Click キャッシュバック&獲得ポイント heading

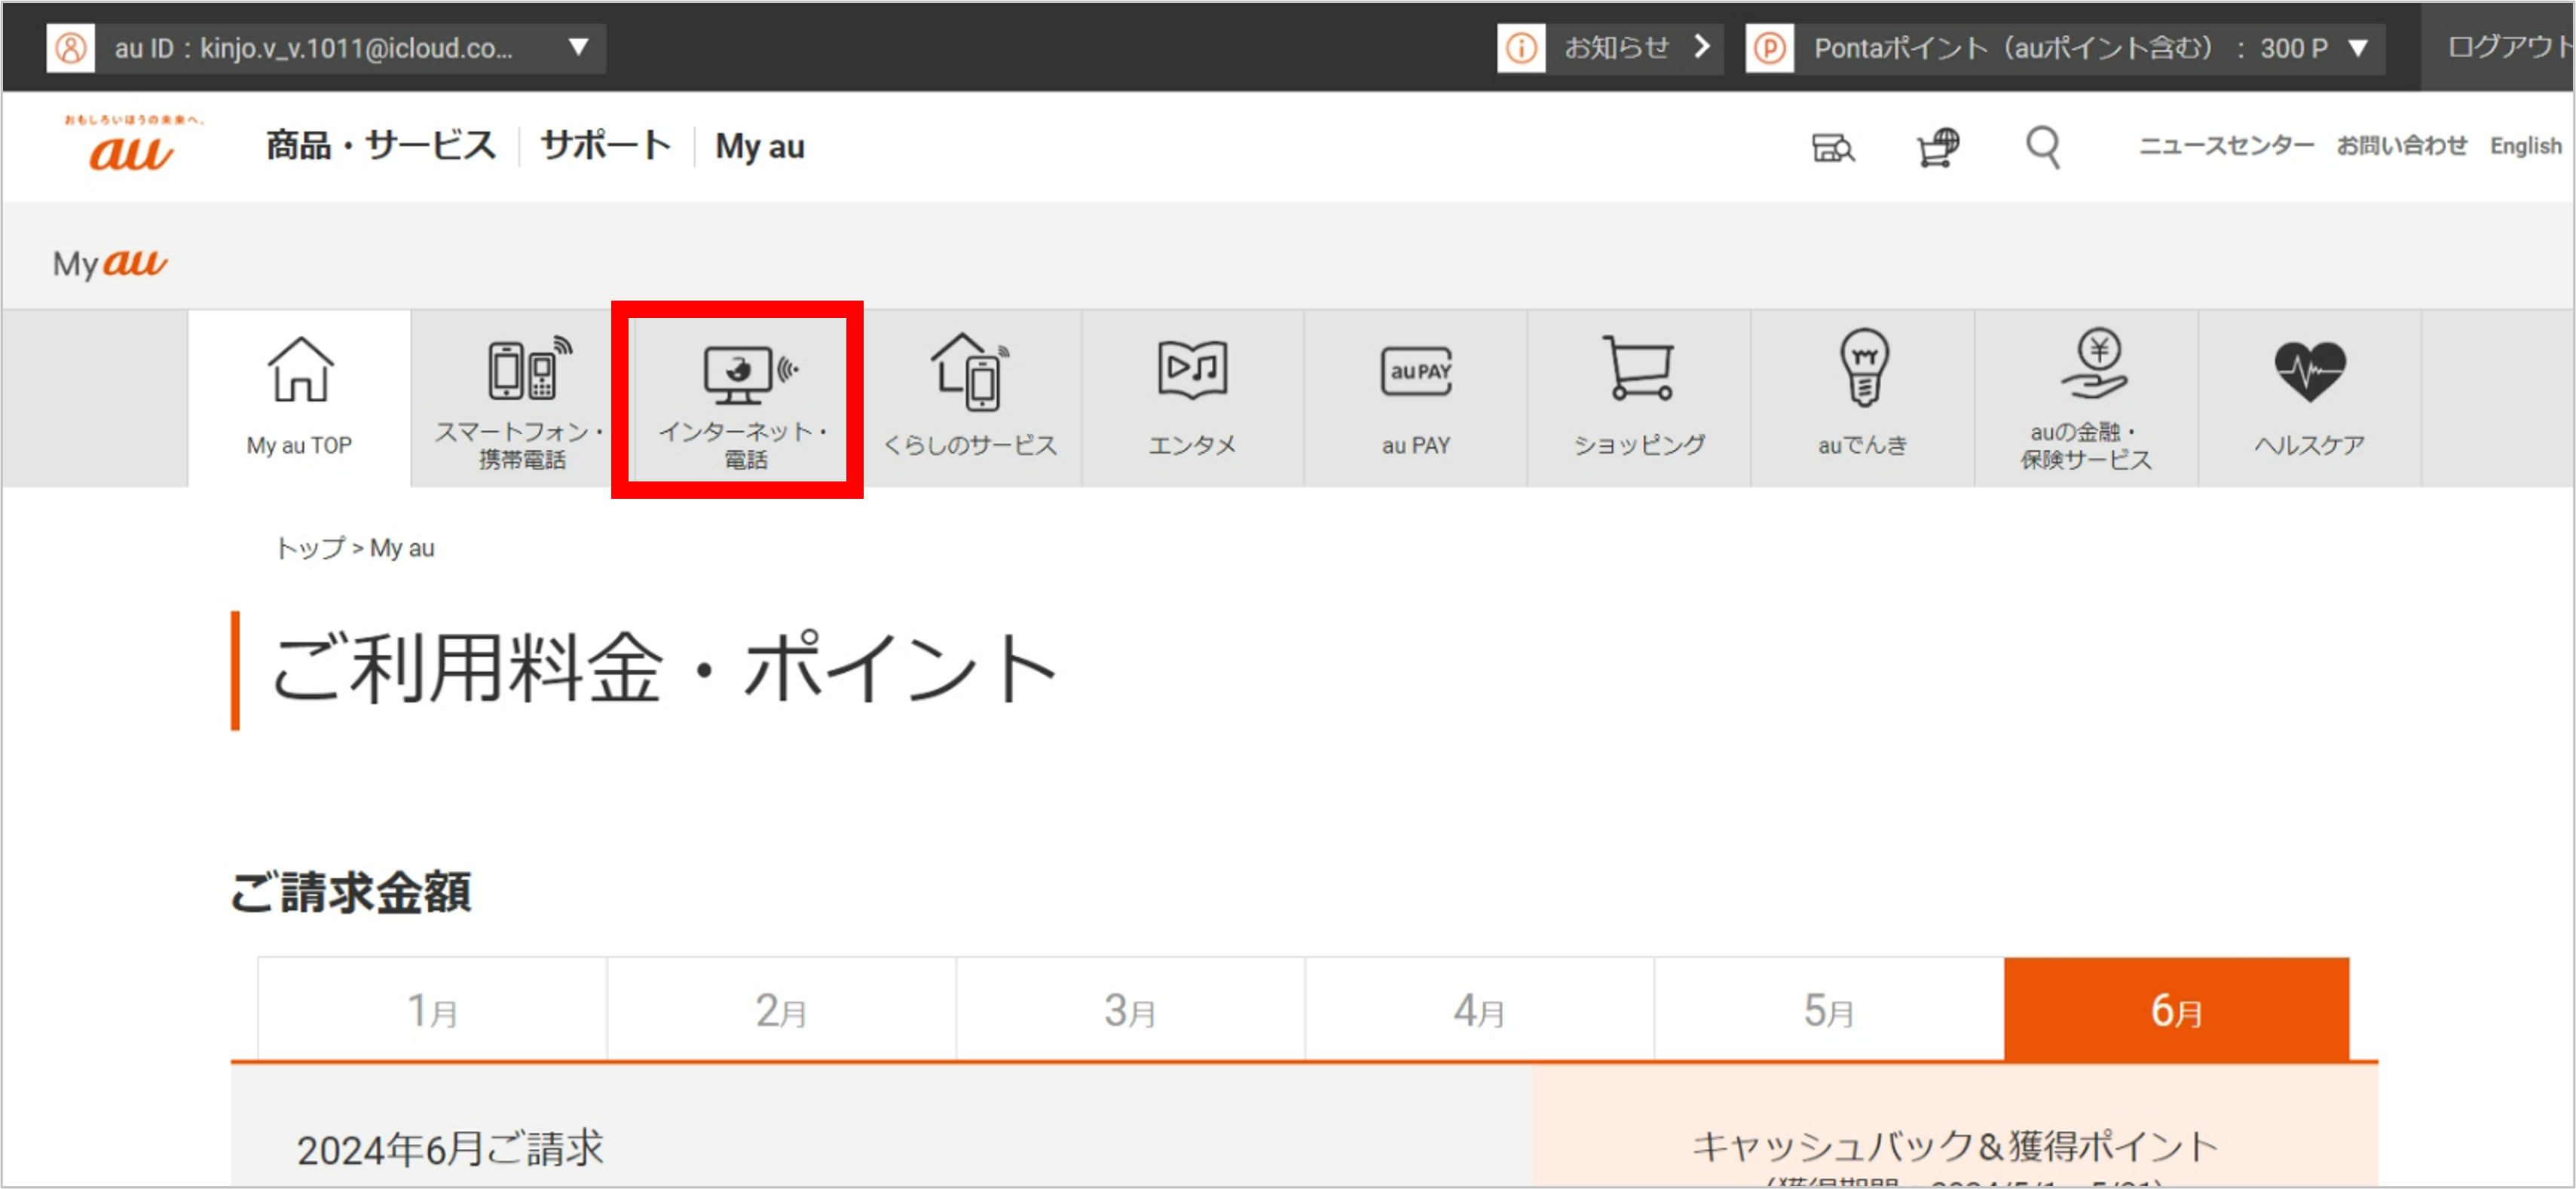tap(1955, 1146)
